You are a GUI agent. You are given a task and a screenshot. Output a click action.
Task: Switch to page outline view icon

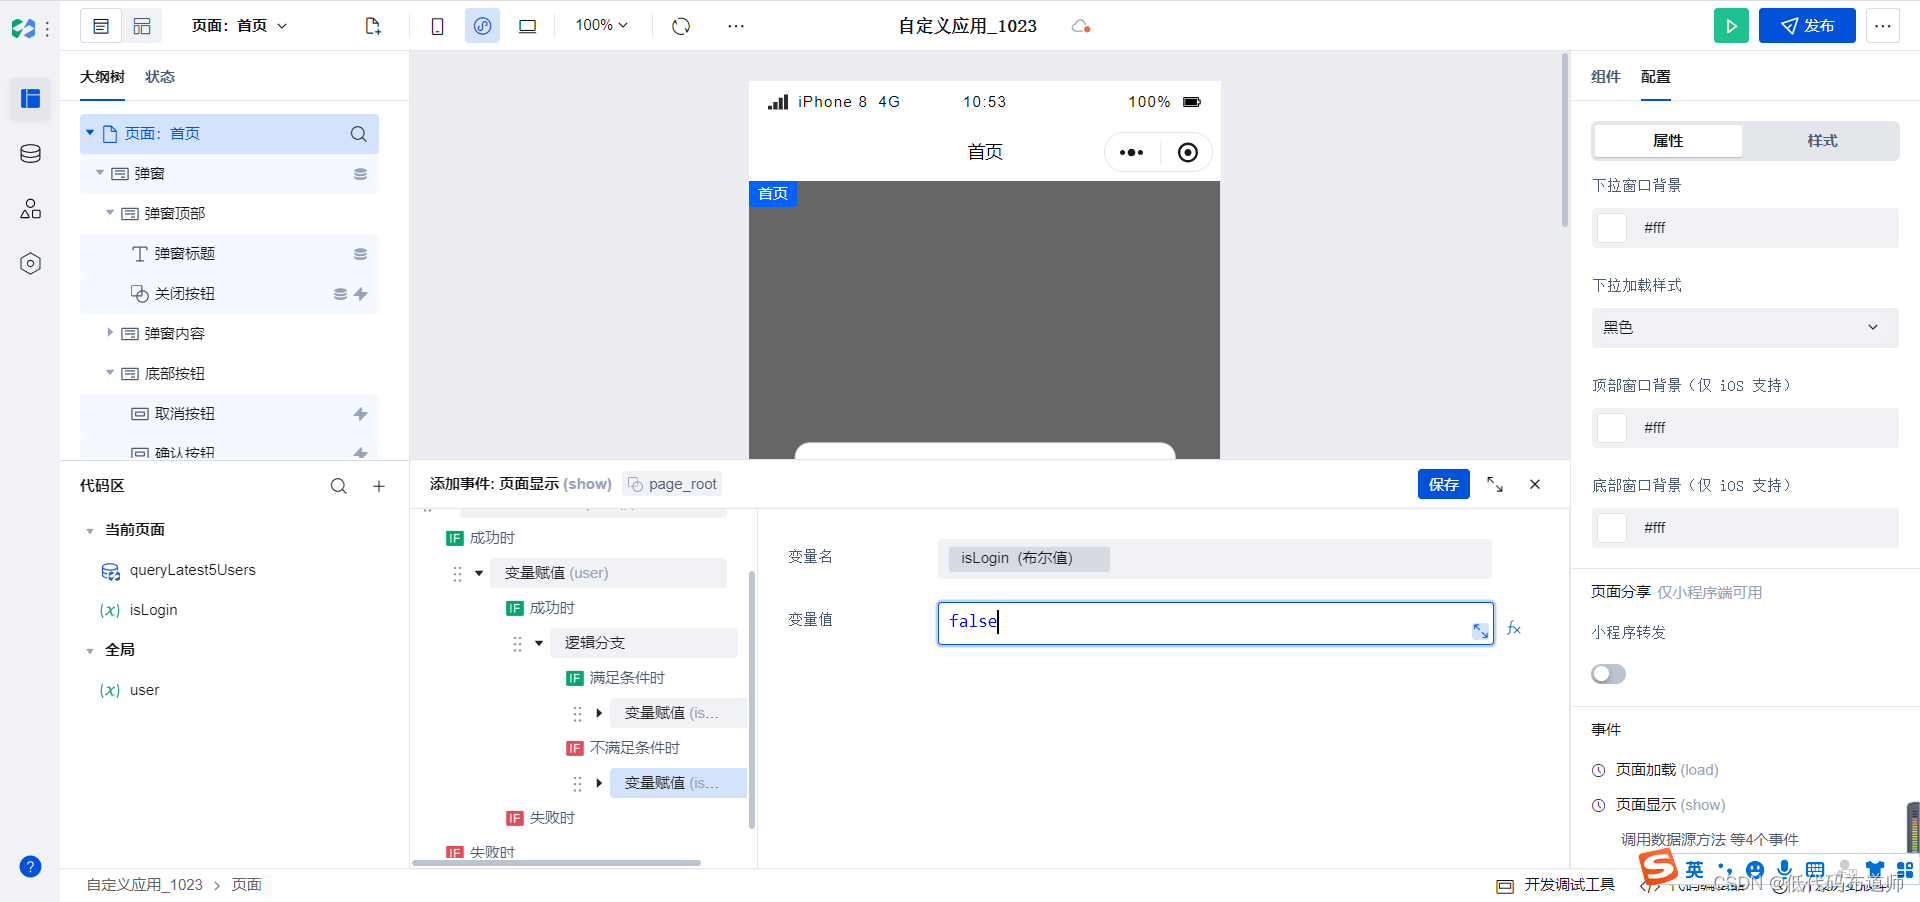(x=101, y=26)
